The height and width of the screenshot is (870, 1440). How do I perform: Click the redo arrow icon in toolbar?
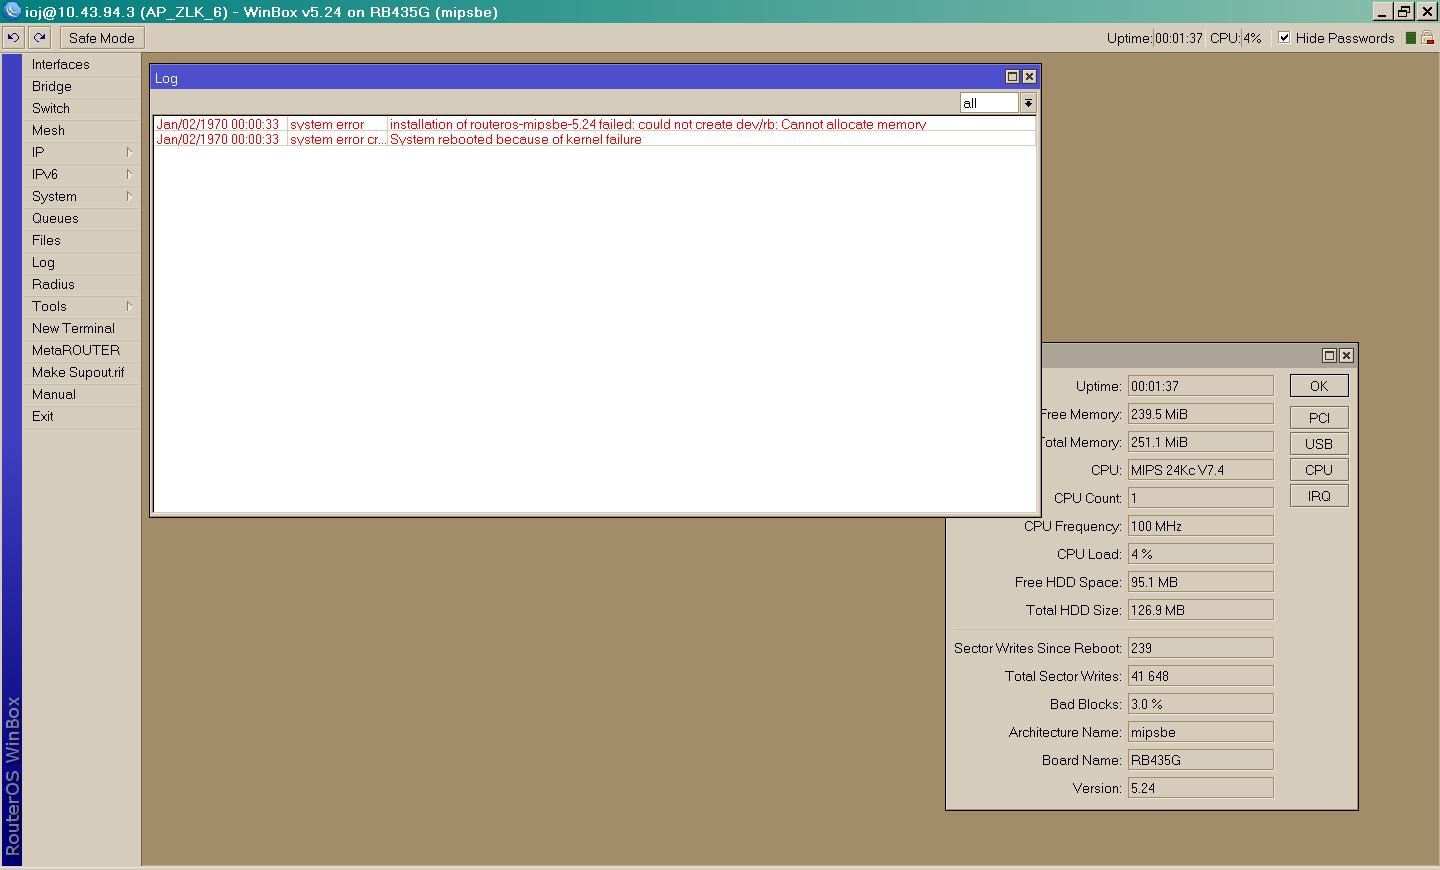39,38
